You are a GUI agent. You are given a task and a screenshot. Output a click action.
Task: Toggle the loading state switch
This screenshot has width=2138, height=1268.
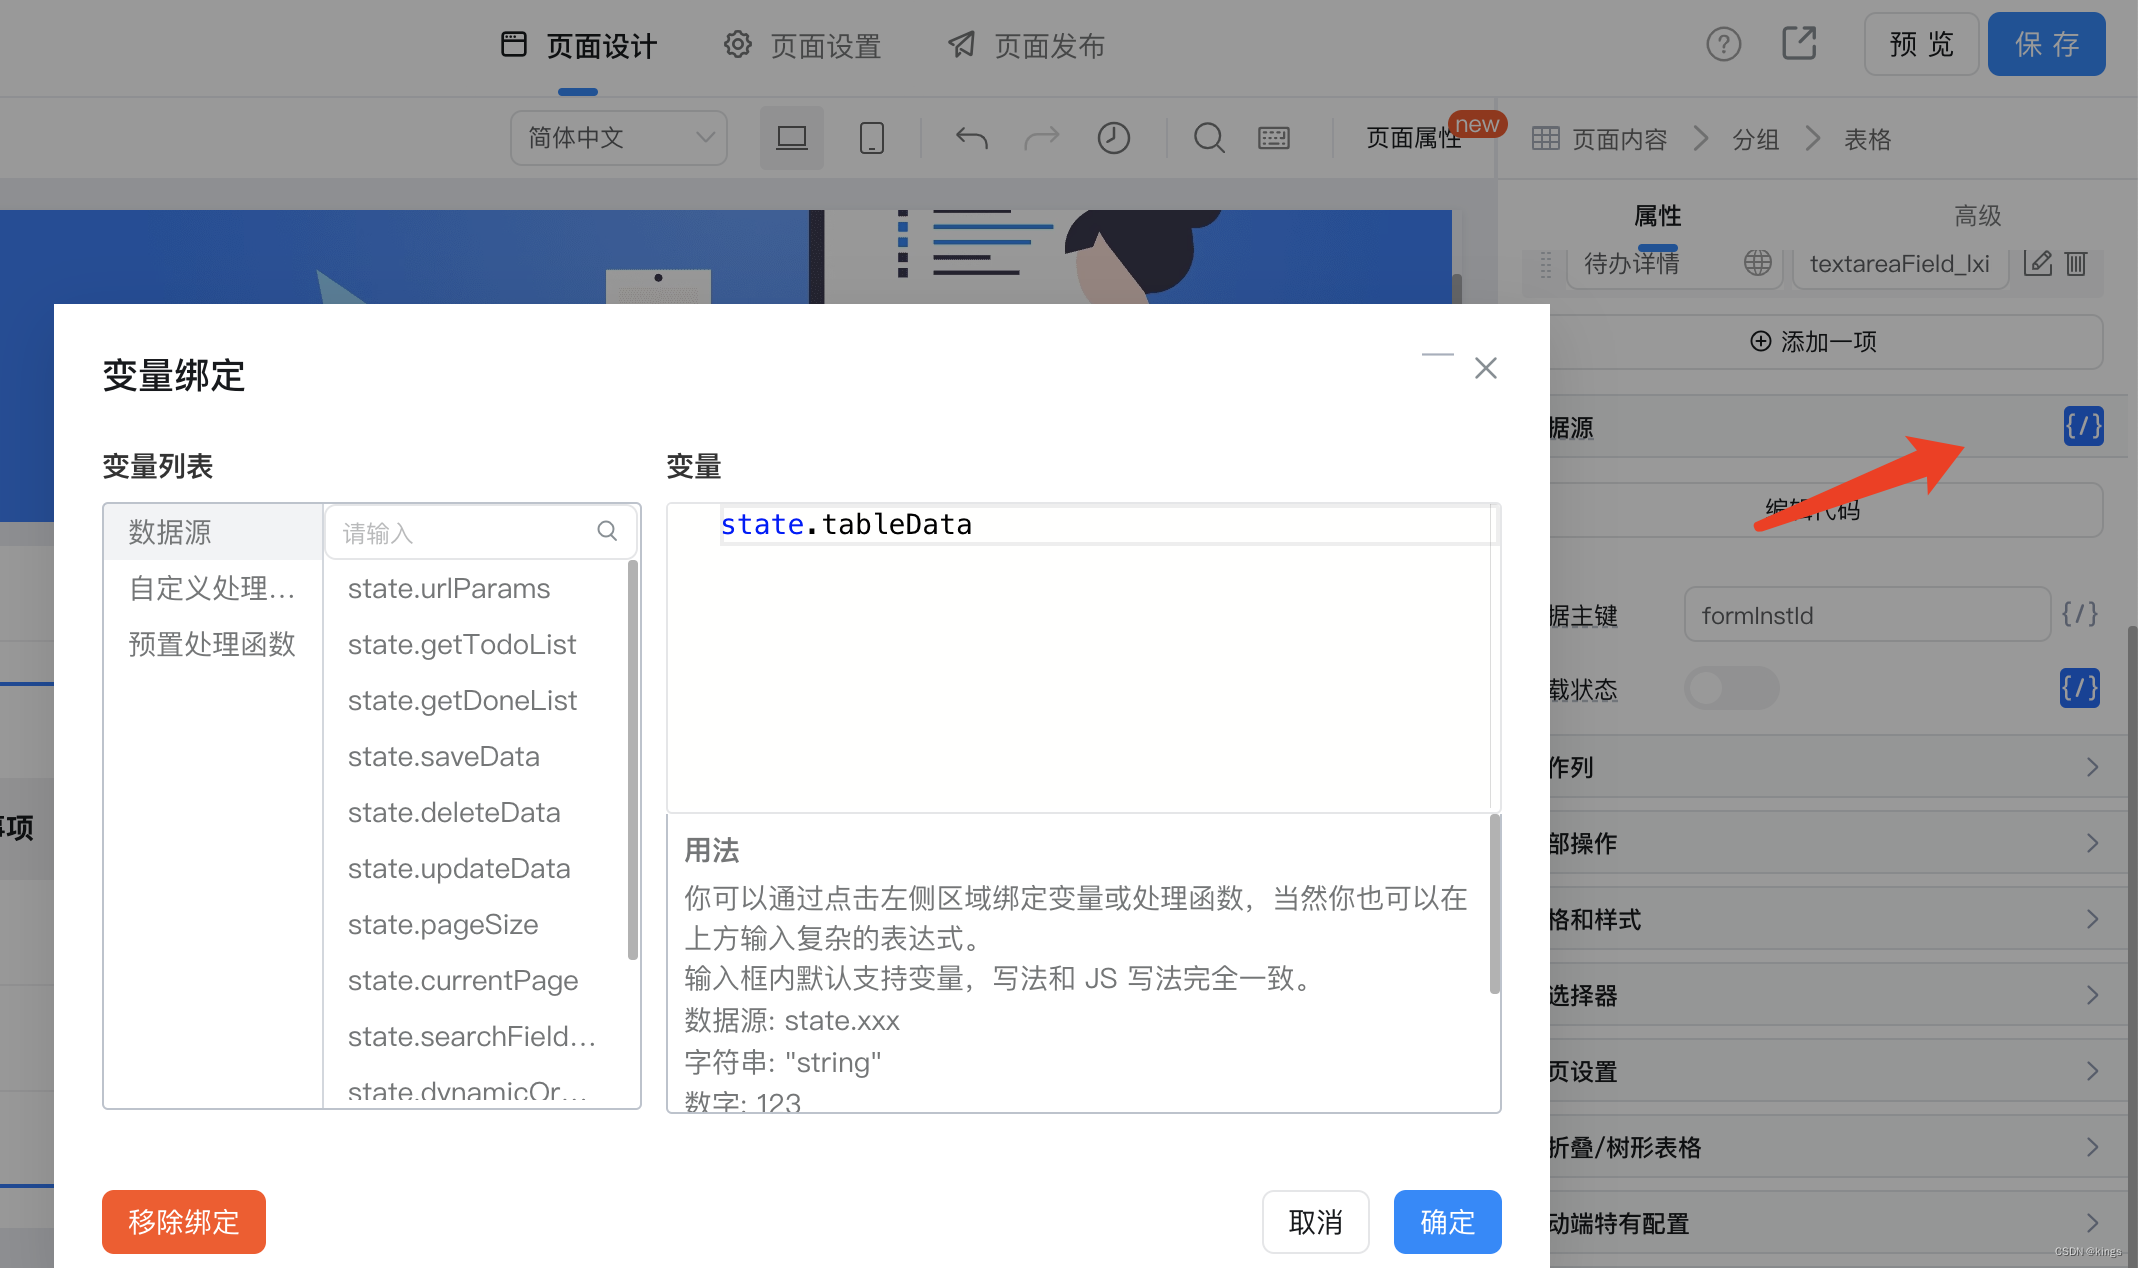coord(1731,688)
